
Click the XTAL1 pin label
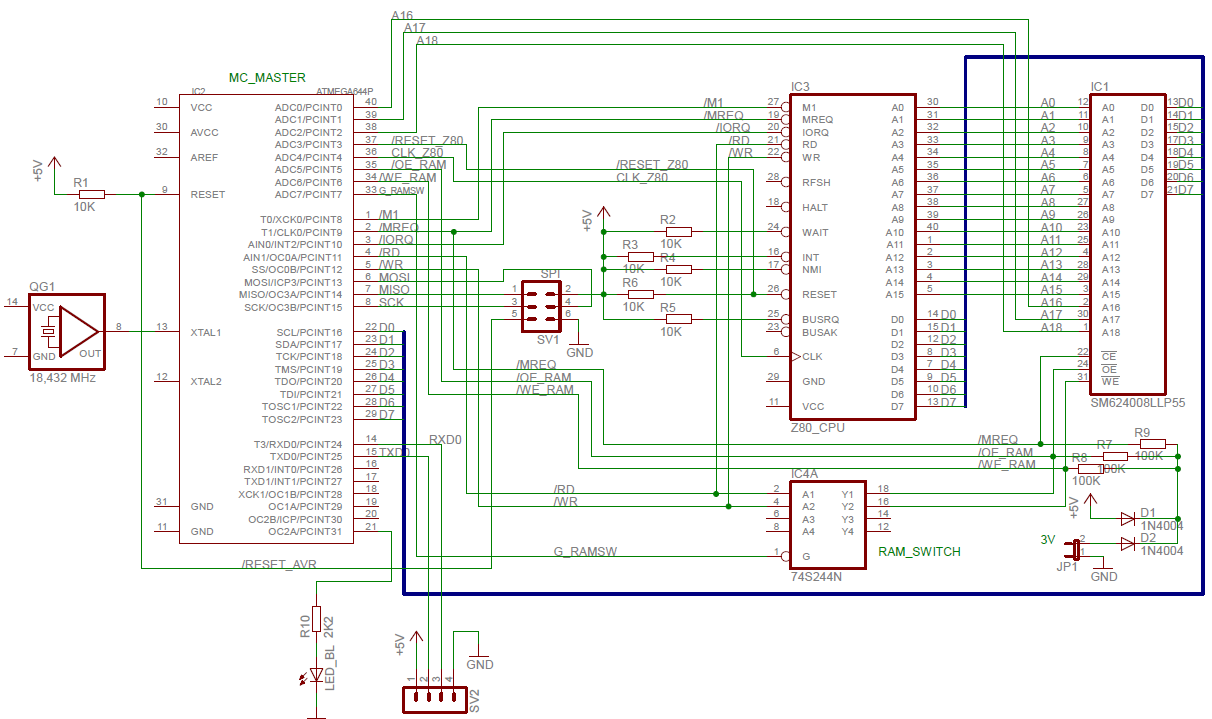coord(205,332)
